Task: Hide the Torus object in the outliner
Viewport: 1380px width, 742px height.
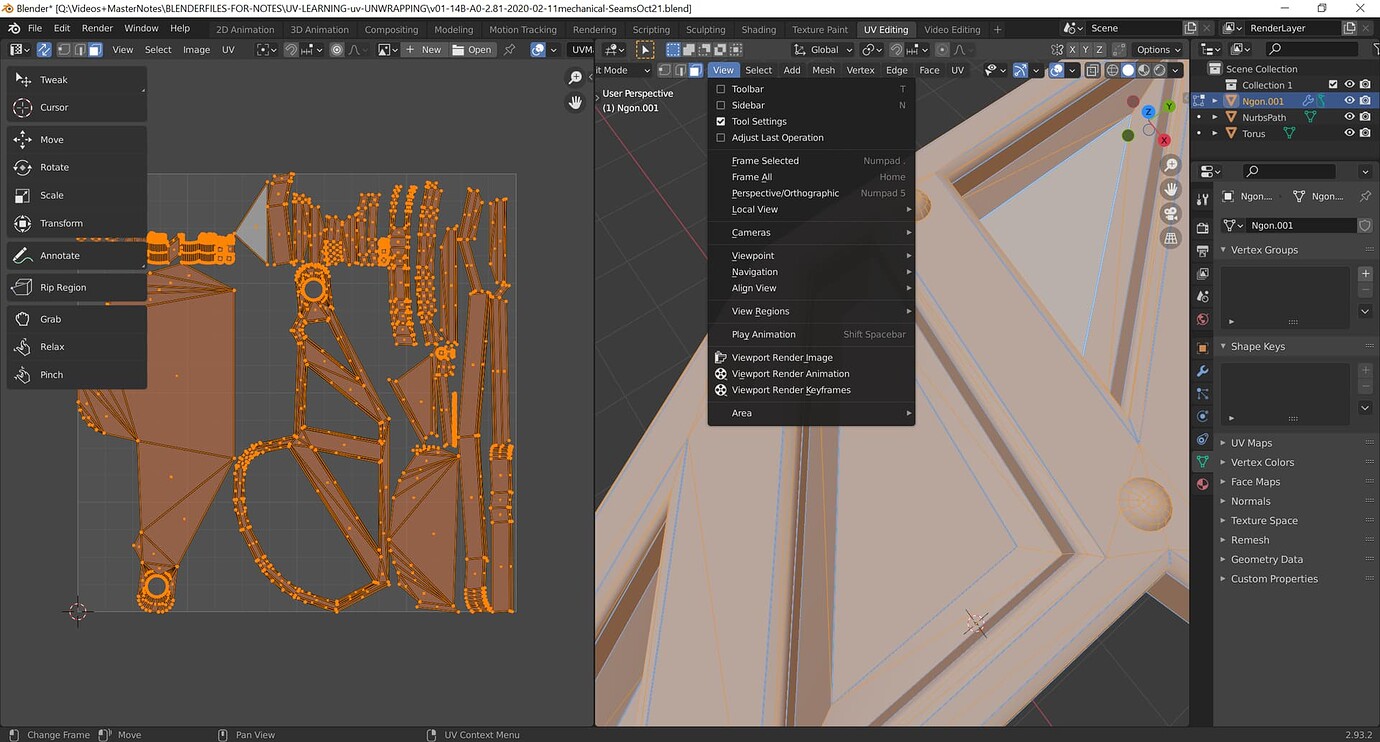Action: tap(1349, 132)
